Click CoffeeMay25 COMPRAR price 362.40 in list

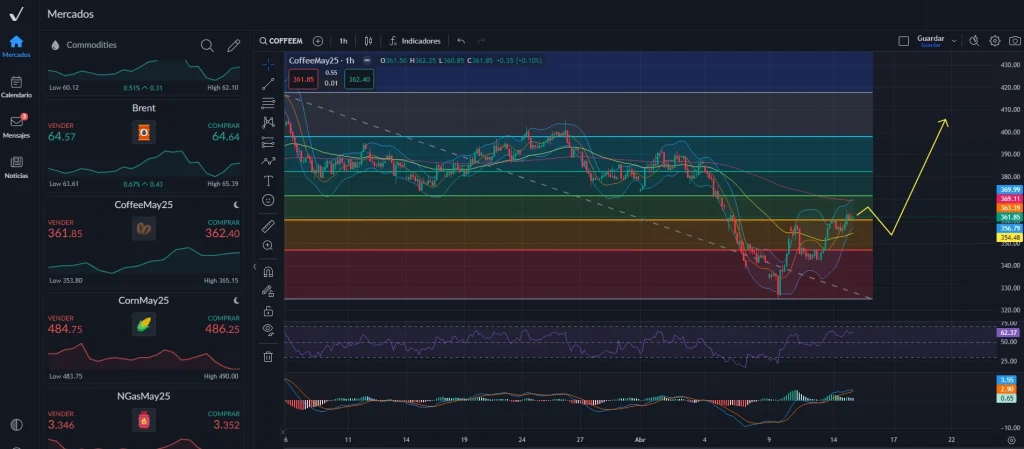[x=223, y=233]
